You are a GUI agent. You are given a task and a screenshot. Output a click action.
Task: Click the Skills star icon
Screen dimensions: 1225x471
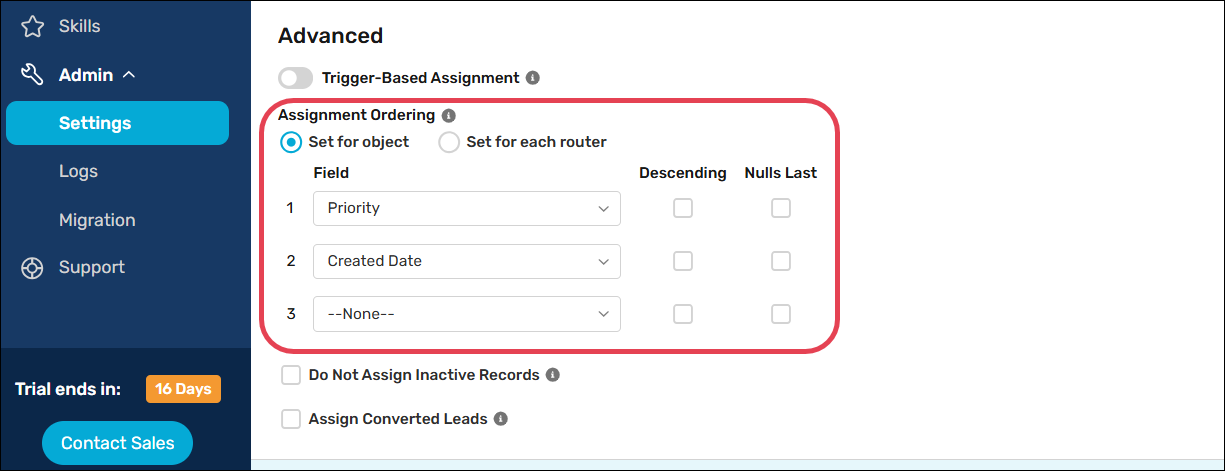click(32, 27)
